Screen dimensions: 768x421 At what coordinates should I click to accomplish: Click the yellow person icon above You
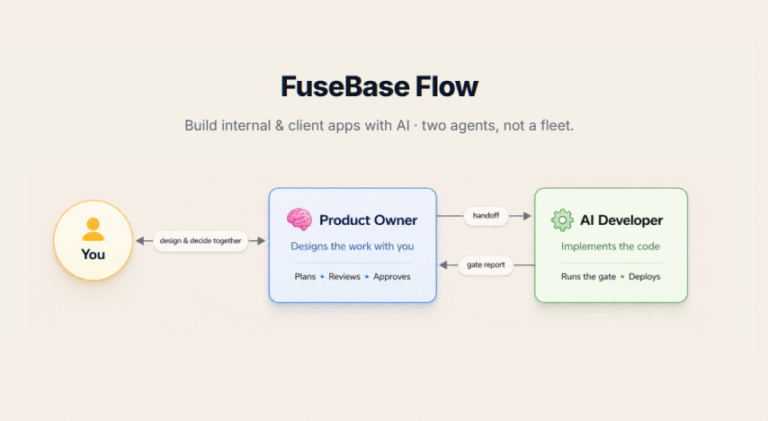[x=93, y=229]
